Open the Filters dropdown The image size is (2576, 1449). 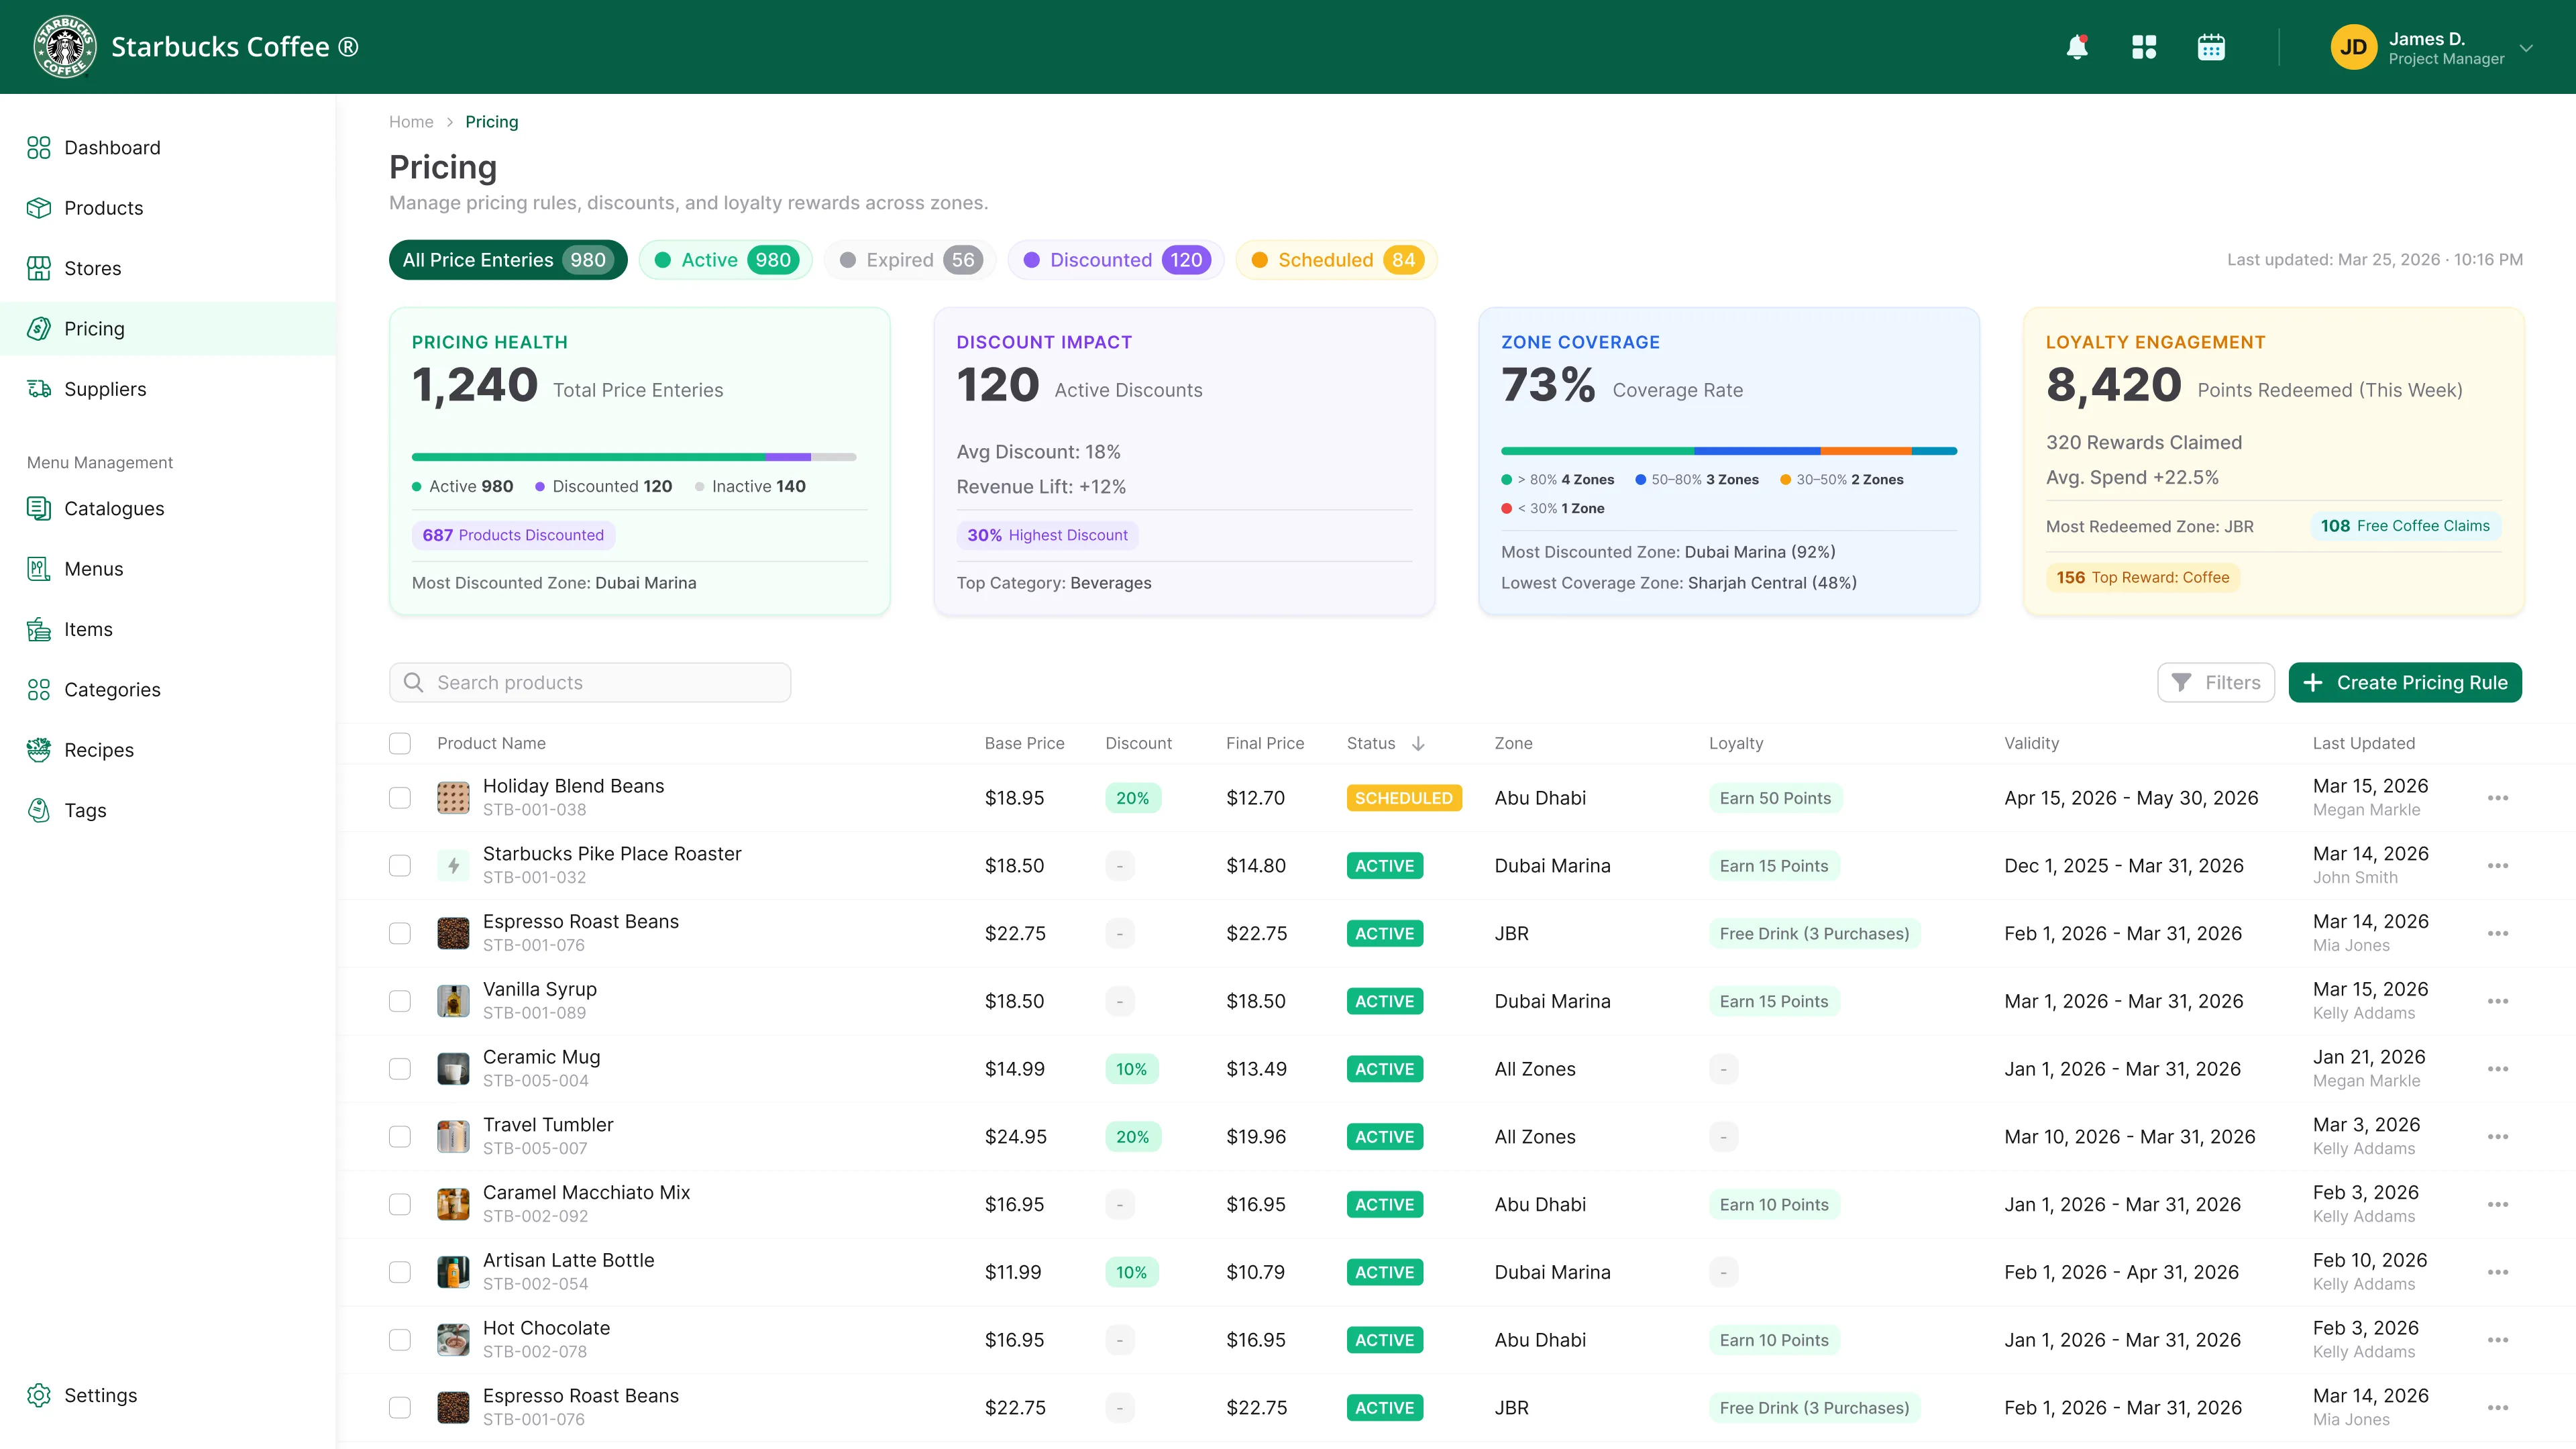pos(2216,683)
